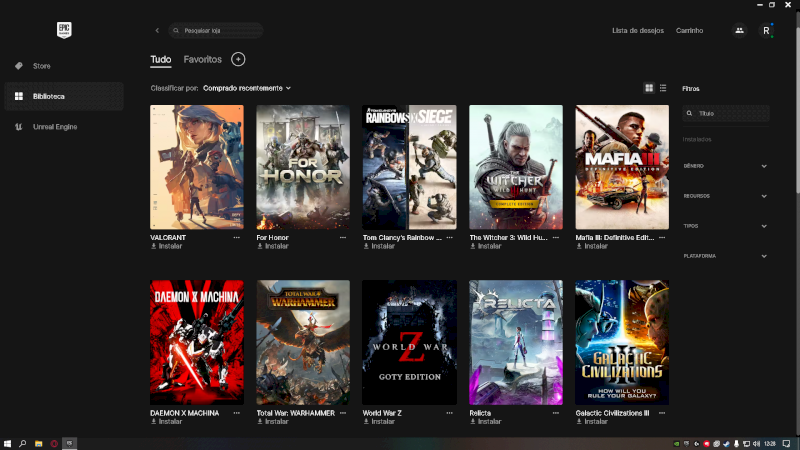Install Galactic Civilizations III
Viewport: 800px width, 450px height.
(x=592, y=422)
